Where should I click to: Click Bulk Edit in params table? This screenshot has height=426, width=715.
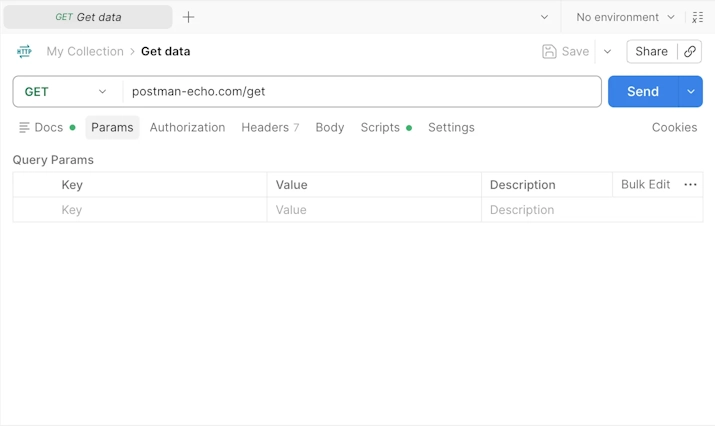645,184
